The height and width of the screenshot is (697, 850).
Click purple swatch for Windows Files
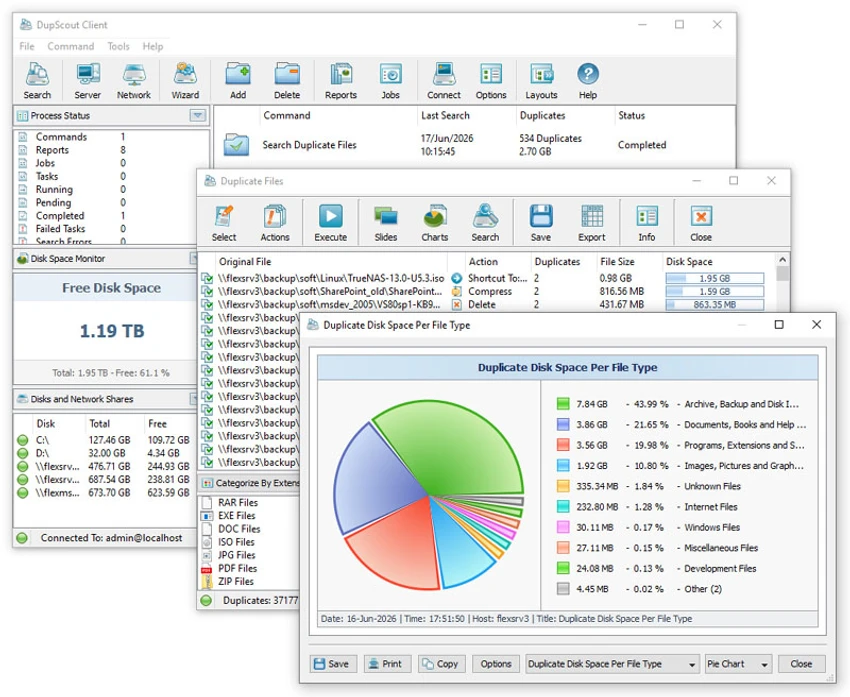click(563, 527)
